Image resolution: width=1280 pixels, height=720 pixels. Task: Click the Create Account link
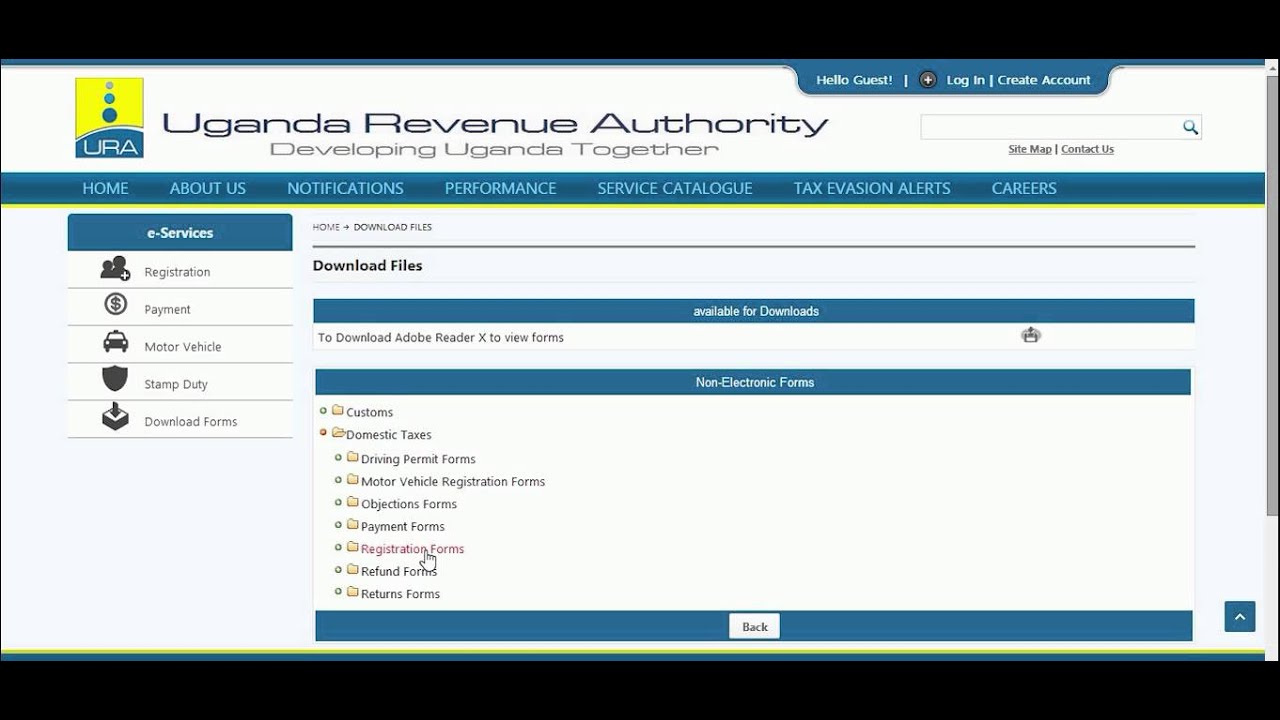[1044, 80]
